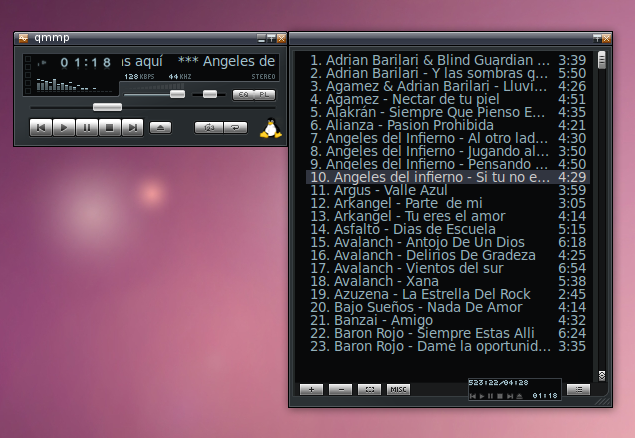Viewport: 635px width, 438px height.
Task: Toggle shuffle mode button
Action: click(209, 128)
